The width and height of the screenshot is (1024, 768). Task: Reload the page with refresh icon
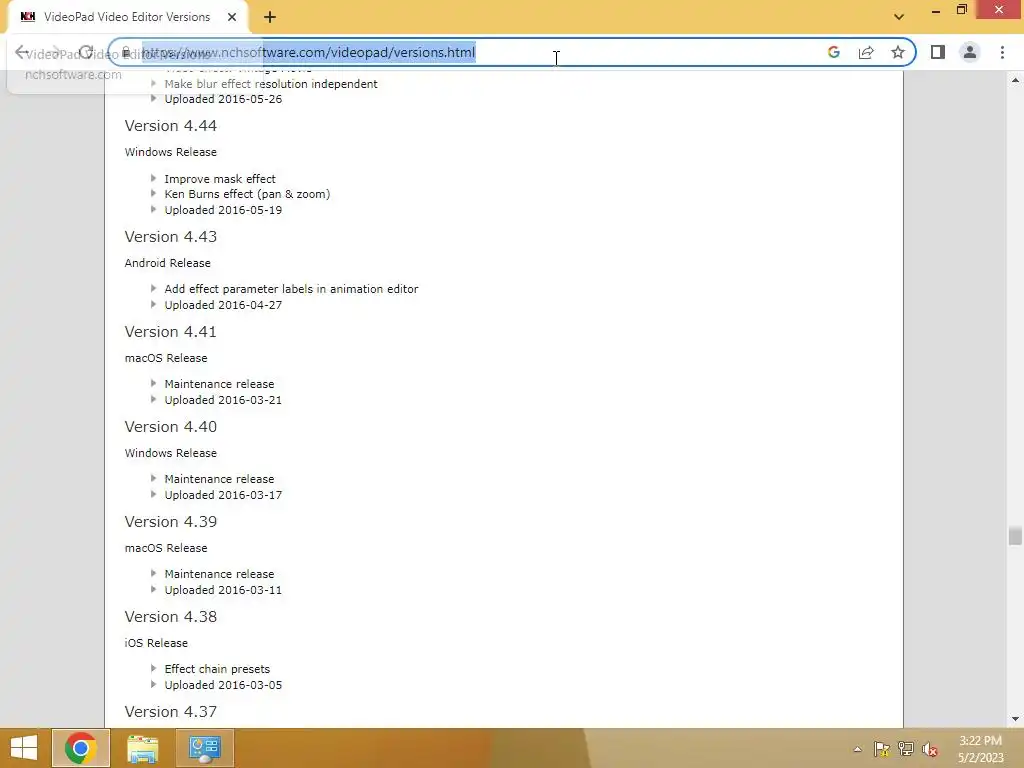(x=86, y=52)
